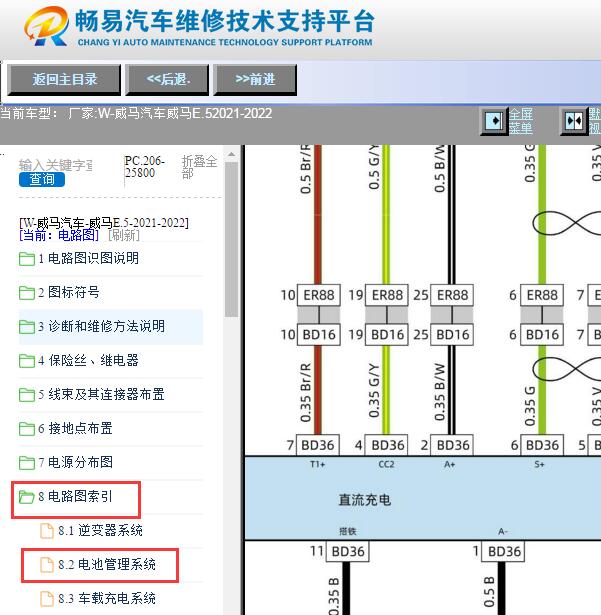
Task: Click the T1+ terminal label
Action: click(317, 464)
